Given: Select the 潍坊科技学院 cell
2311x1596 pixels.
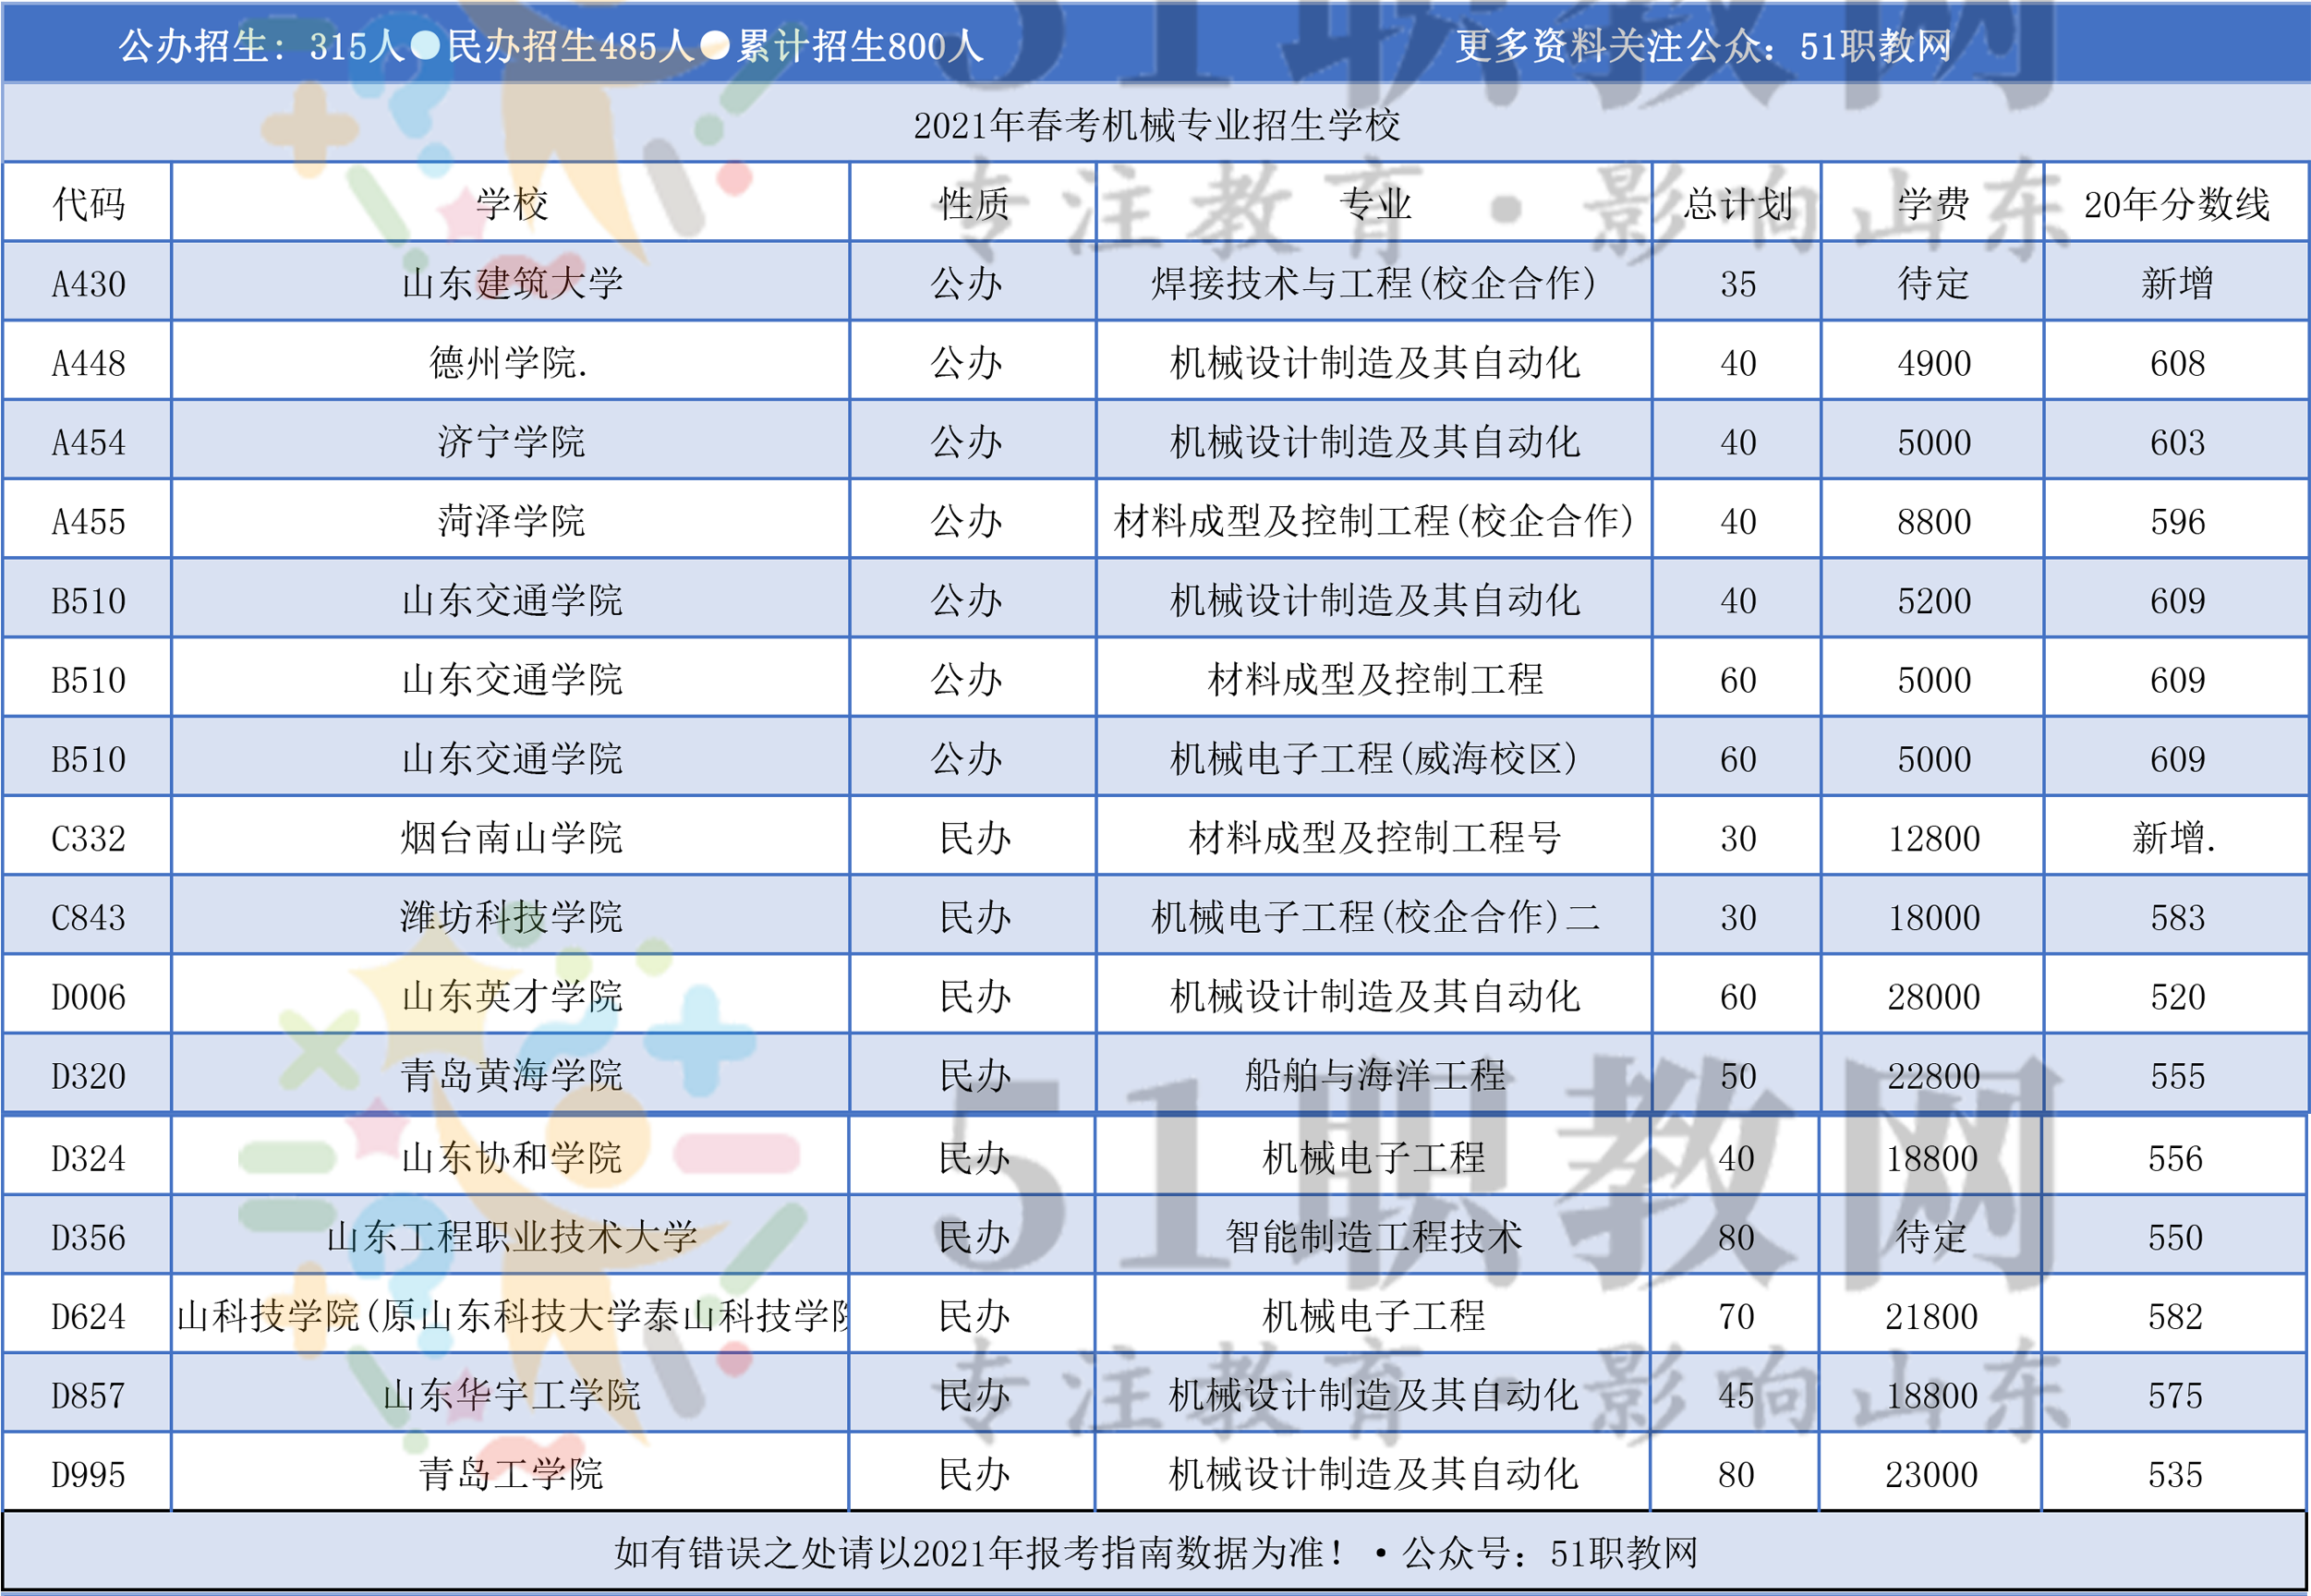Looking at the screenshot, I should click(511, 917).
